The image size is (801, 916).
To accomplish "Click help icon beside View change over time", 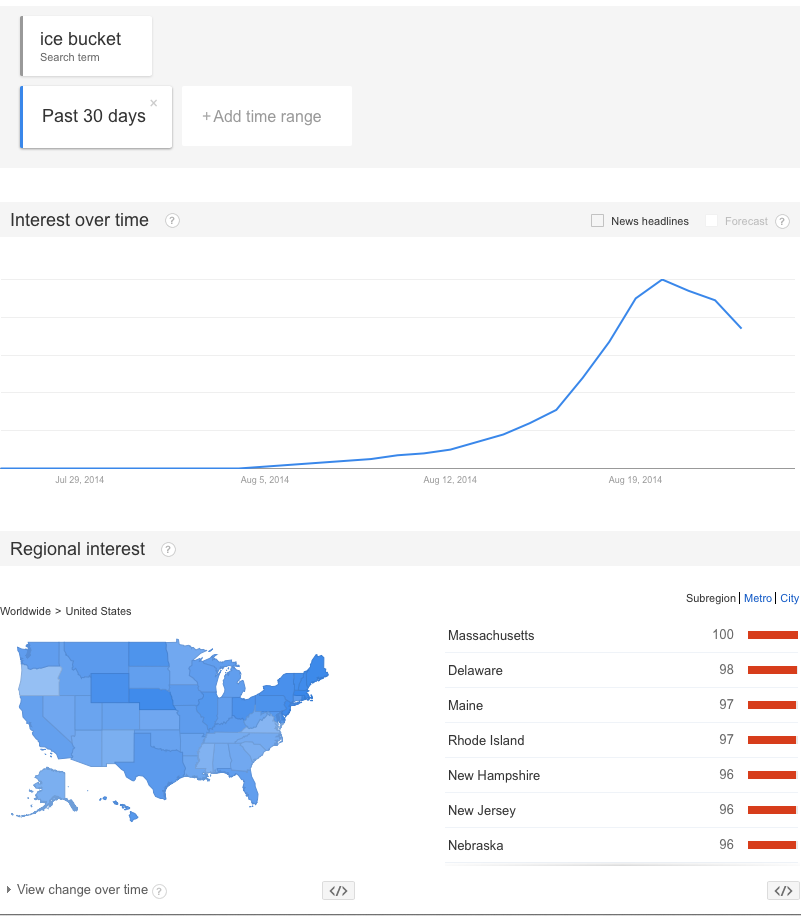I will click(x=160, y=891).
